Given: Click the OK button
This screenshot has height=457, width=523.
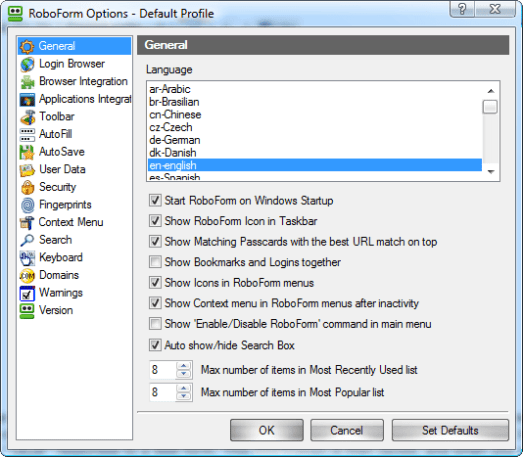Looking at the screenshot, I should tap(267, 430).
